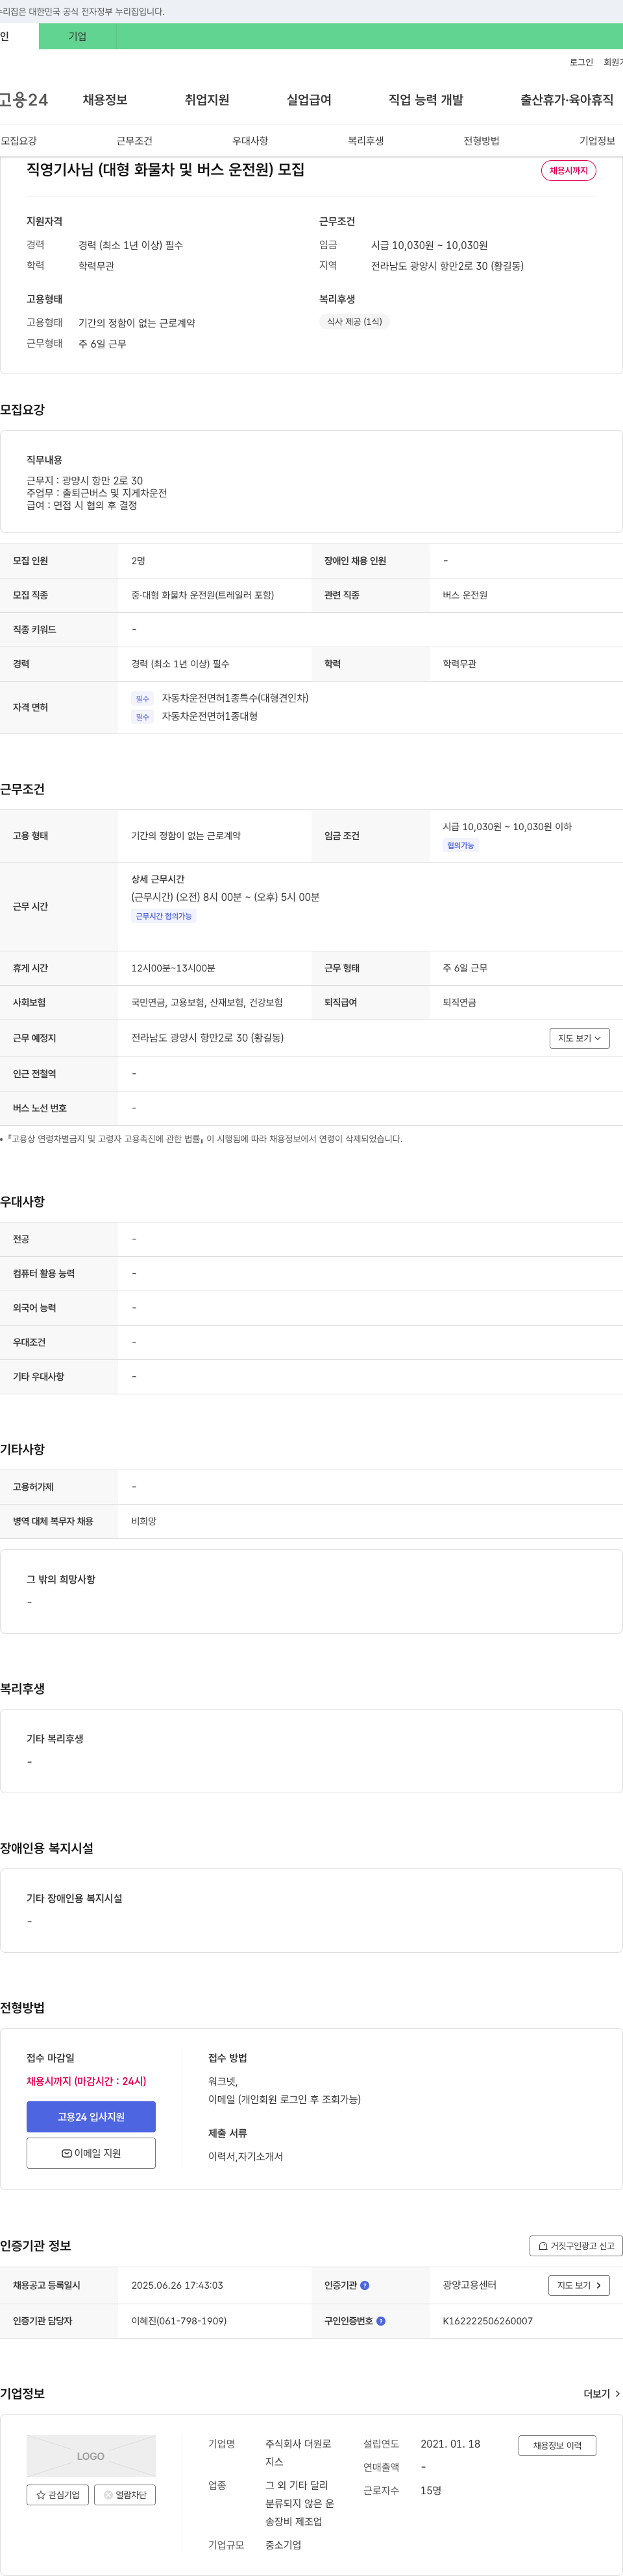The width and height of the screenshot is (623, 2576).
Task: Click the LOGO placeholder image of 주식회사 더원로지스
Action: point(91,2456)
